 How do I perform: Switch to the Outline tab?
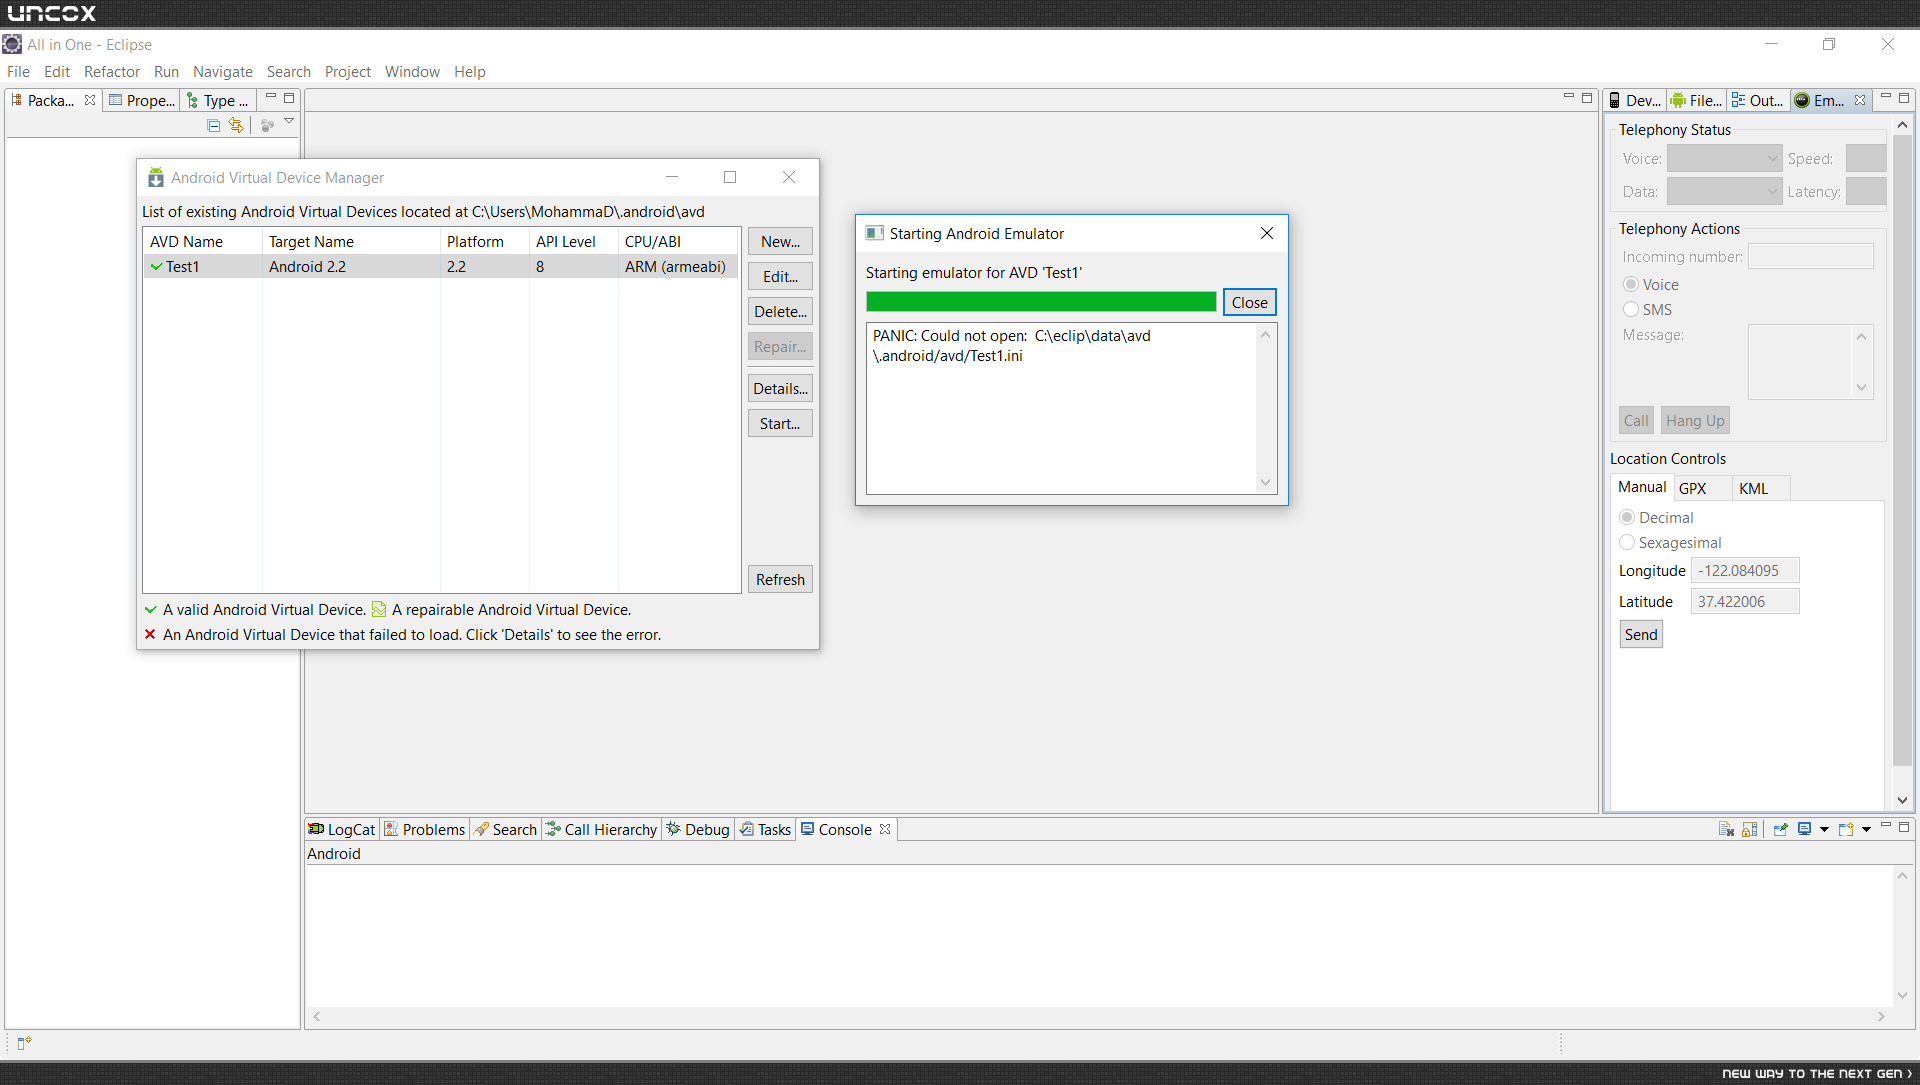pyautogui.click(x=1758, y=100)
